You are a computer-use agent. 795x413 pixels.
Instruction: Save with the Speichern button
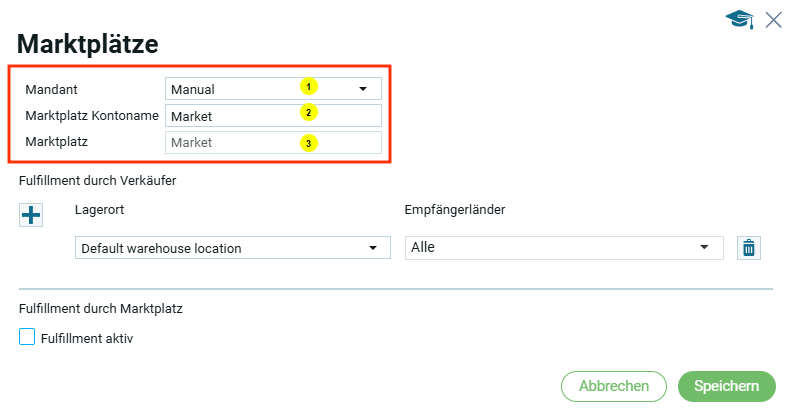click(726, 386)
